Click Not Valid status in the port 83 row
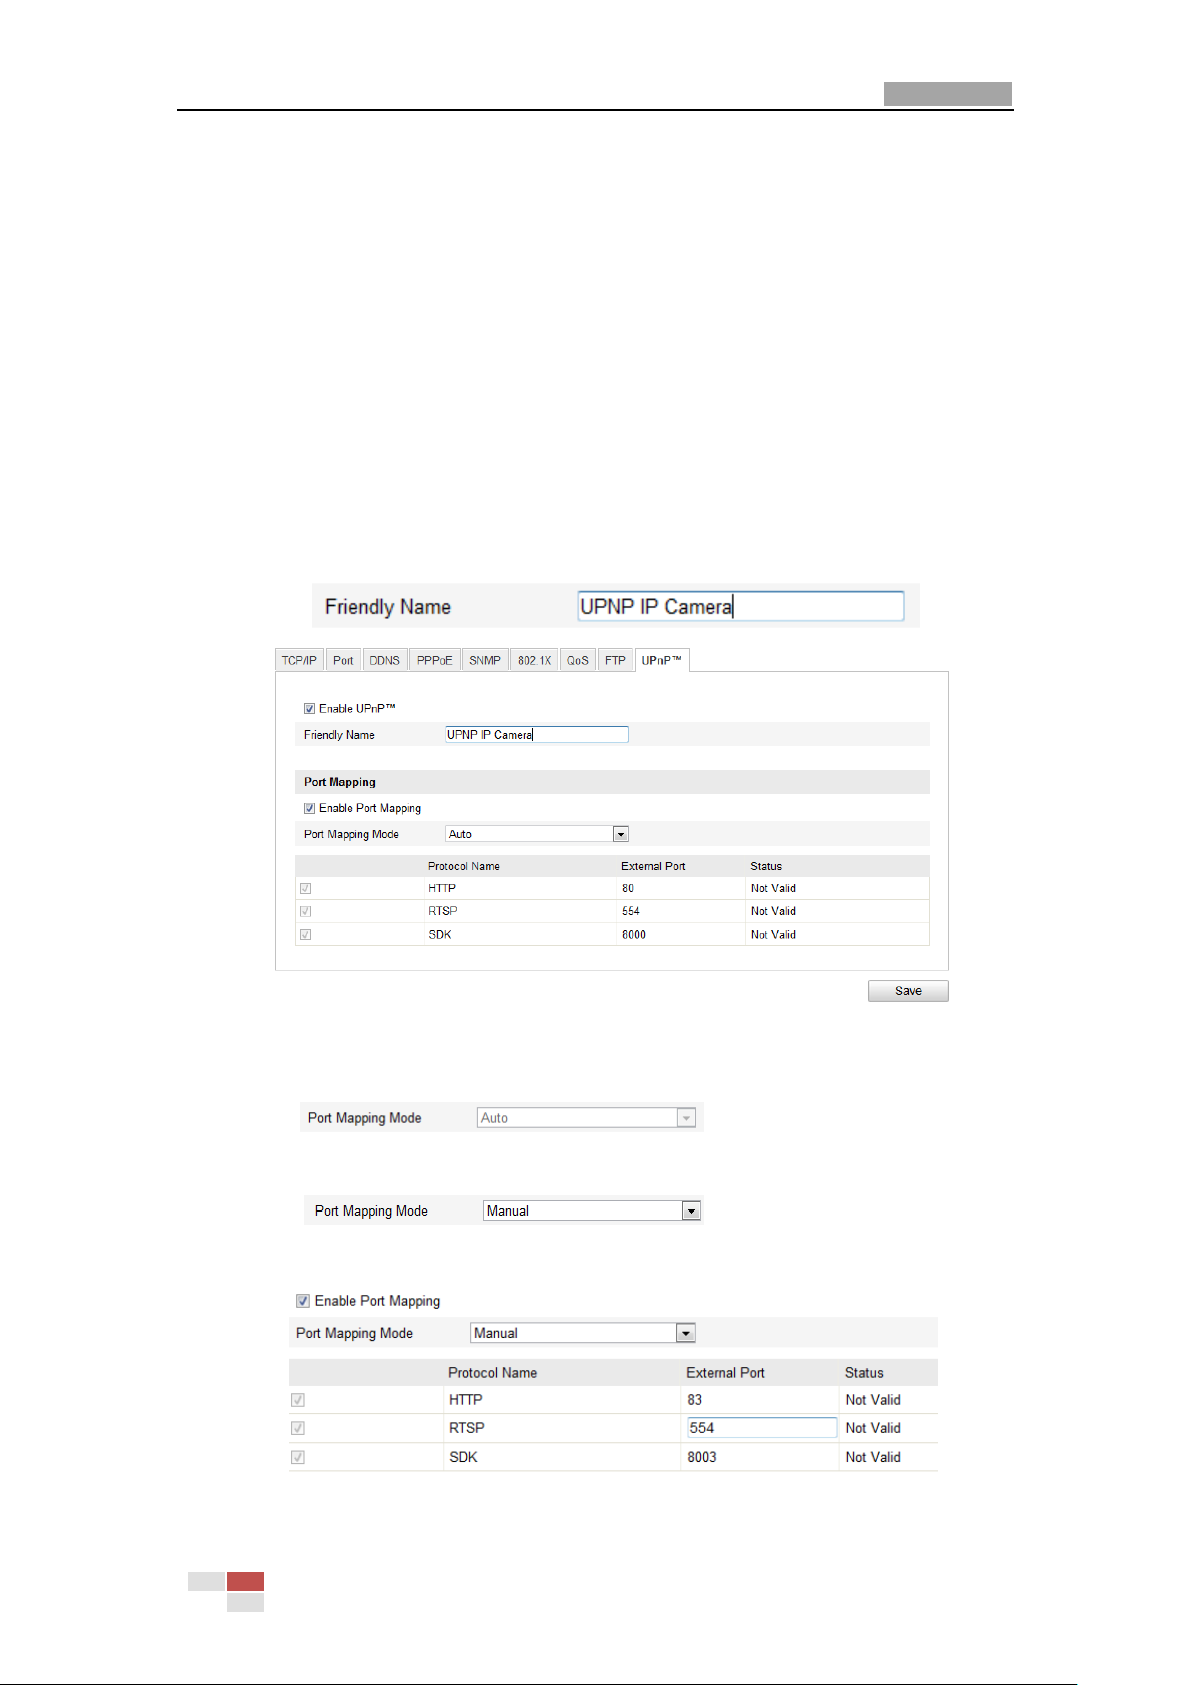The image size is (1192, 1685). (x=873, y=1400)
